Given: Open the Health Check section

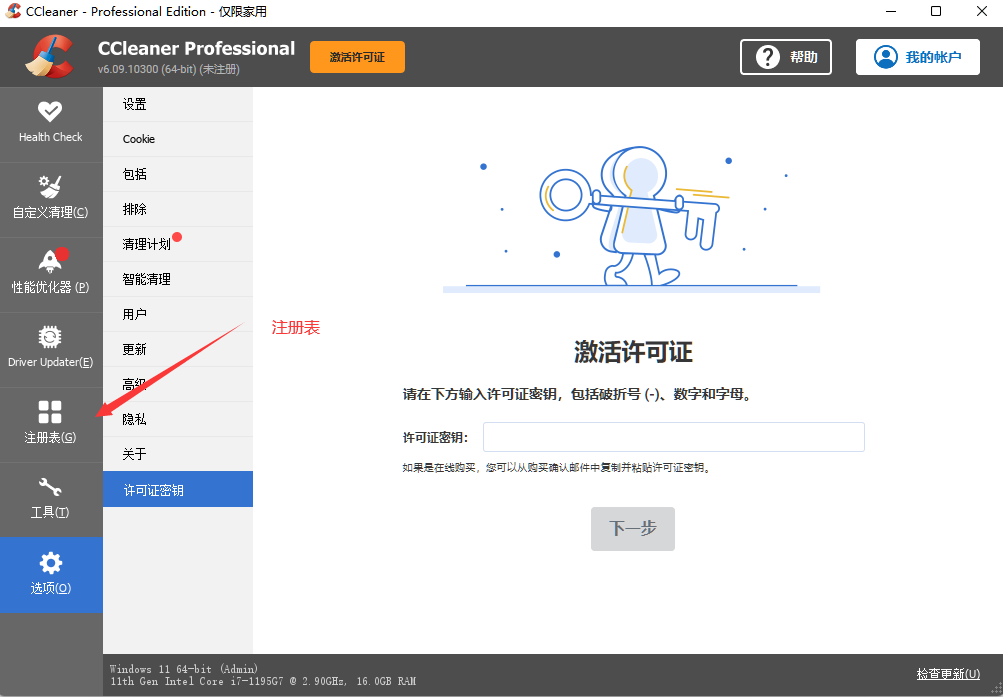Looking at the screenshot, I should coord(51,124).
